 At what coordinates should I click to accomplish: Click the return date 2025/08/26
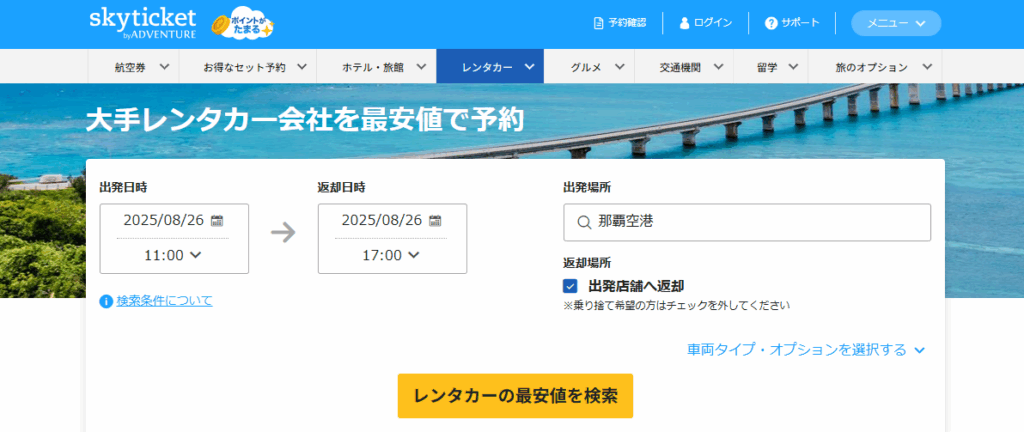[x=382, y=220]
